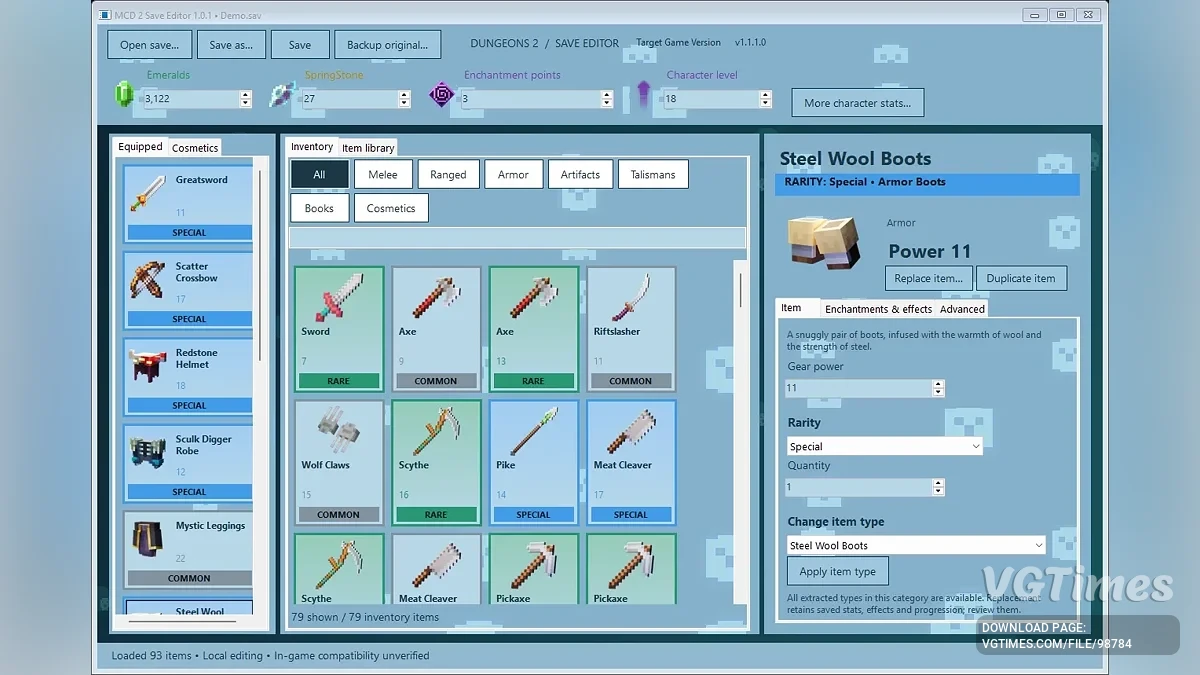
Task: Click the Mystic Leggings icon
Action: [148, 540]
